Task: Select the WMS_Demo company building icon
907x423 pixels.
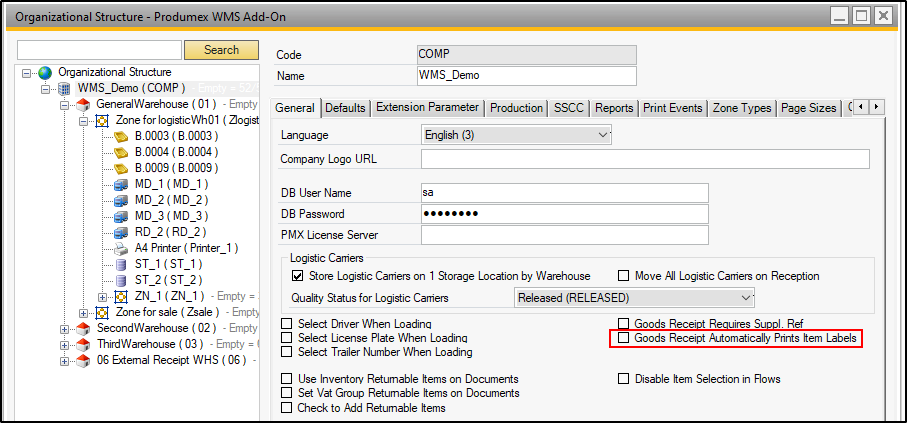Action: click(65, 88)
